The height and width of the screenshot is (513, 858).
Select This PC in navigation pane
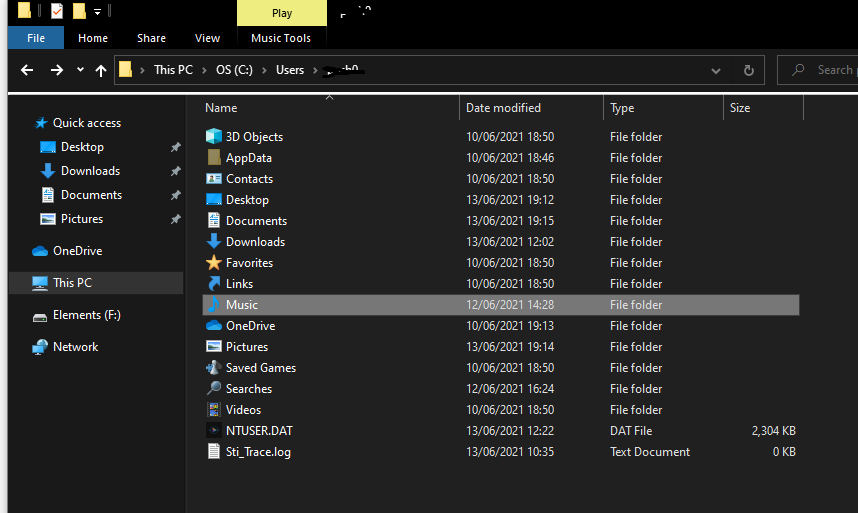point(96,283)
